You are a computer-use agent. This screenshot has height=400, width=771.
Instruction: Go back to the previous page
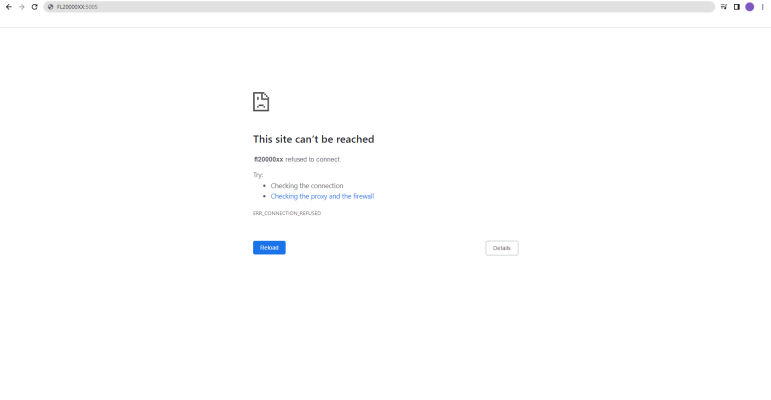coord(8,7)
